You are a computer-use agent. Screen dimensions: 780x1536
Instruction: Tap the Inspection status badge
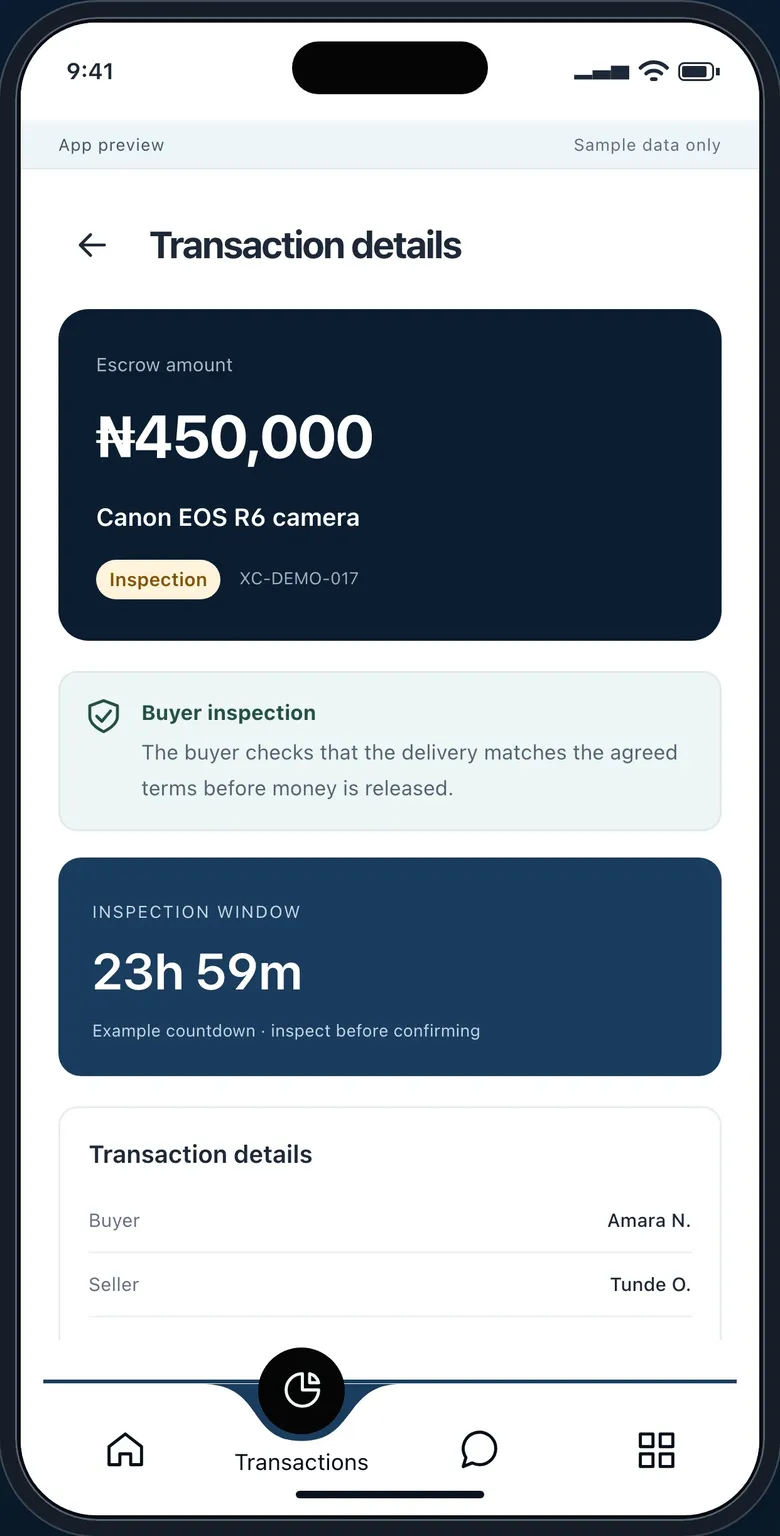point(158,580)
